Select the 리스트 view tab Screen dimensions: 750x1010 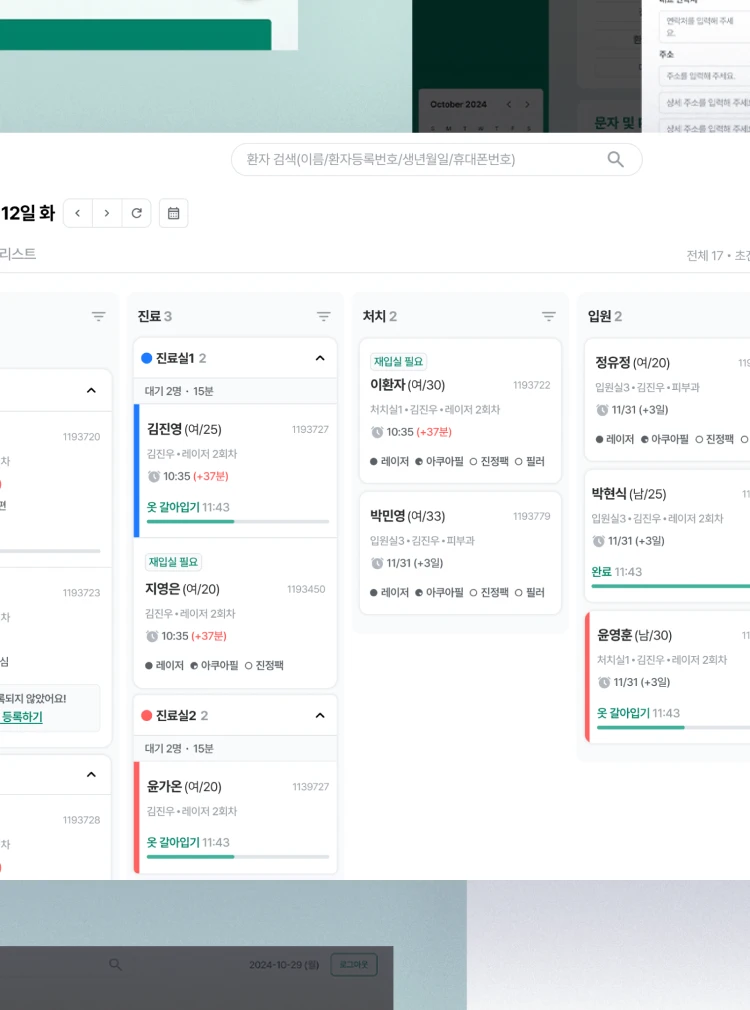[18, 254]
